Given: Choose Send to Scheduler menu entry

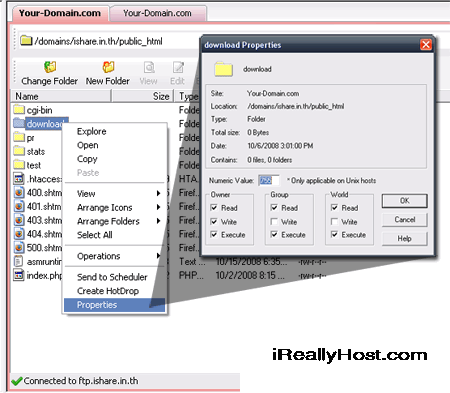Looking at the screenshot, I should coord(114,277).
